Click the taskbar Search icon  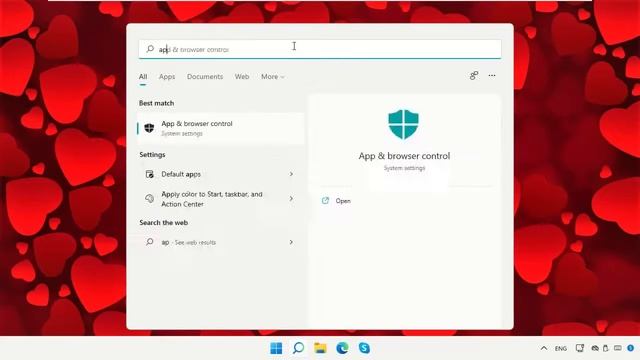click(x=298, y=348)
